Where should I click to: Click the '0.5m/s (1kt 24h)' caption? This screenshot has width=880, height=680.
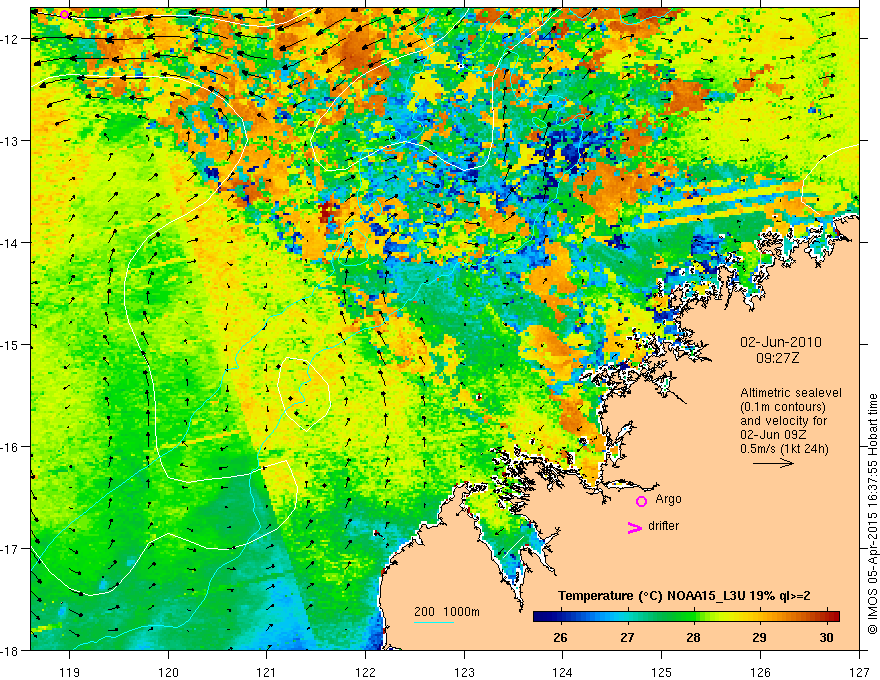(x=784, y=449)
